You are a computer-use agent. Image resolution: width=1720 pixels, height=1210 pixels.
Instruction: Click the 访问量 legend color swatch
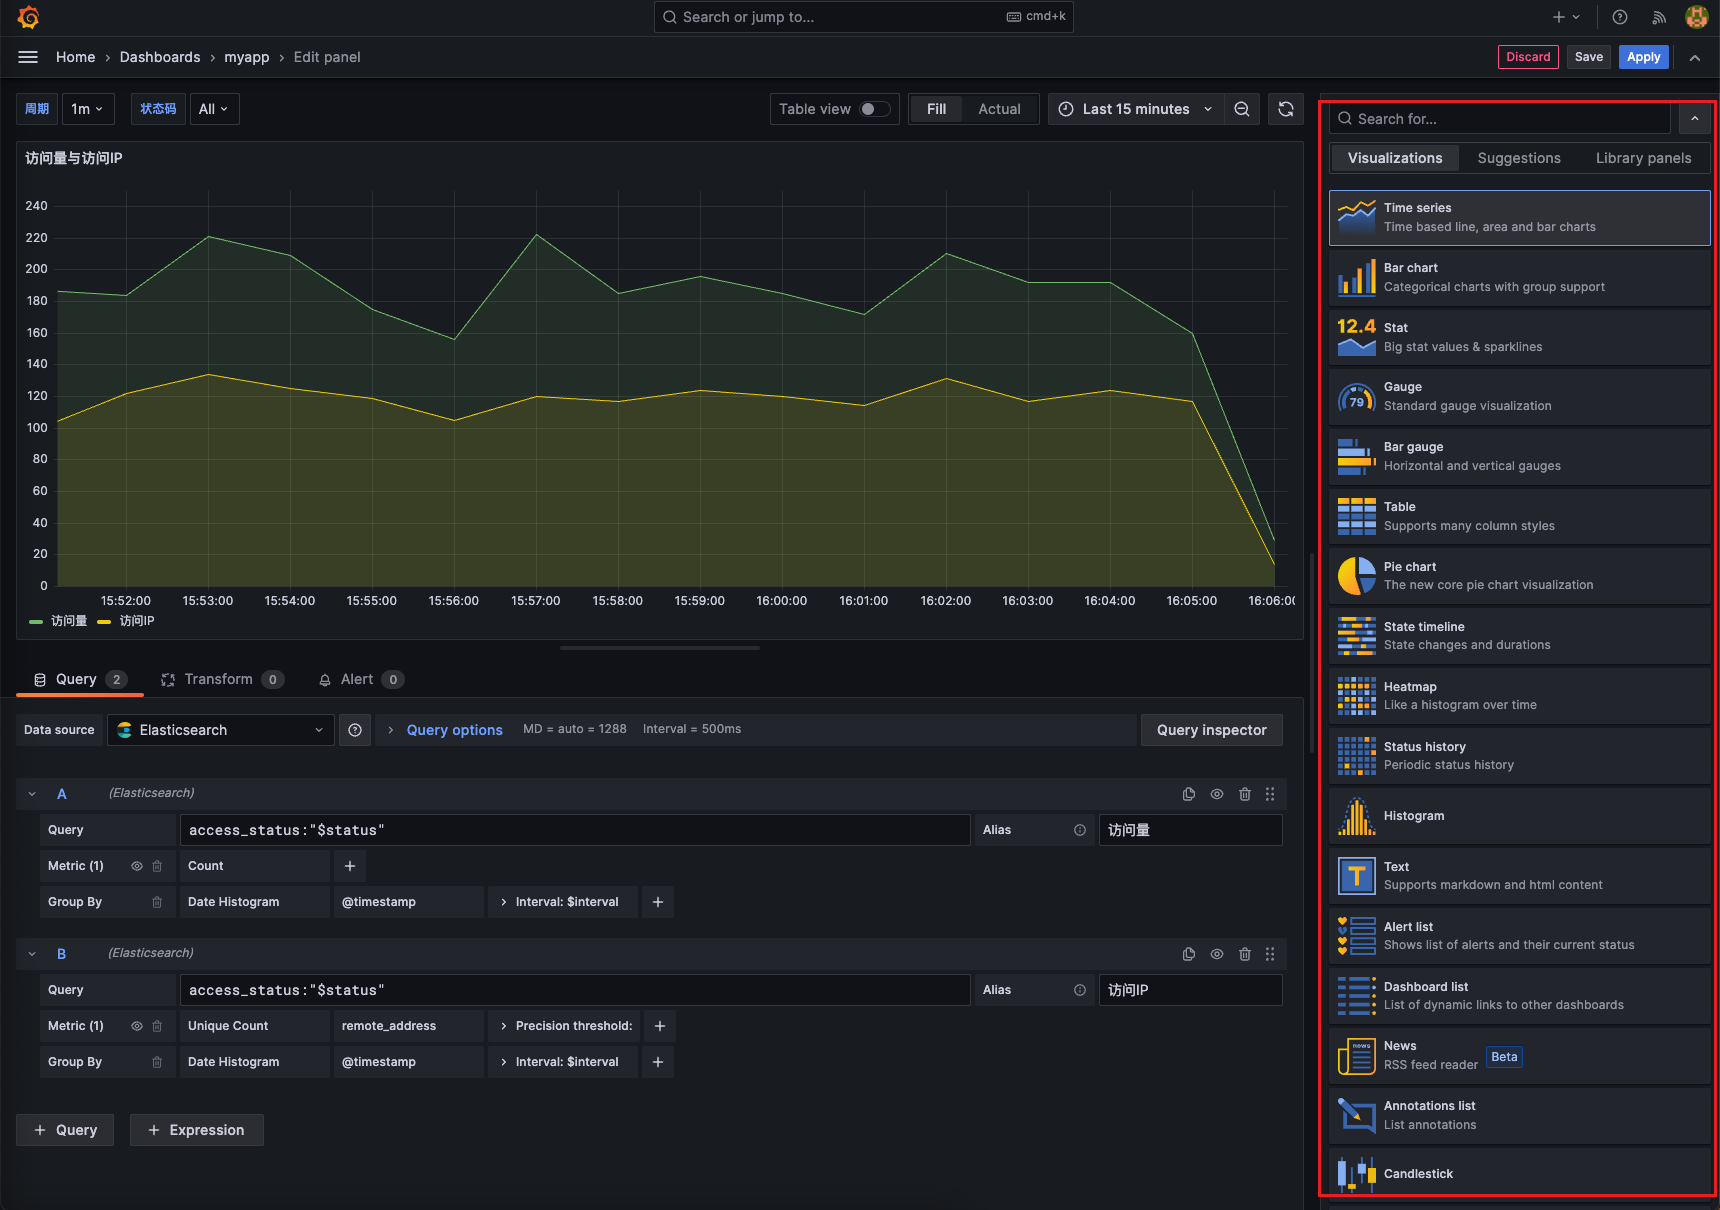click(37, 621)
